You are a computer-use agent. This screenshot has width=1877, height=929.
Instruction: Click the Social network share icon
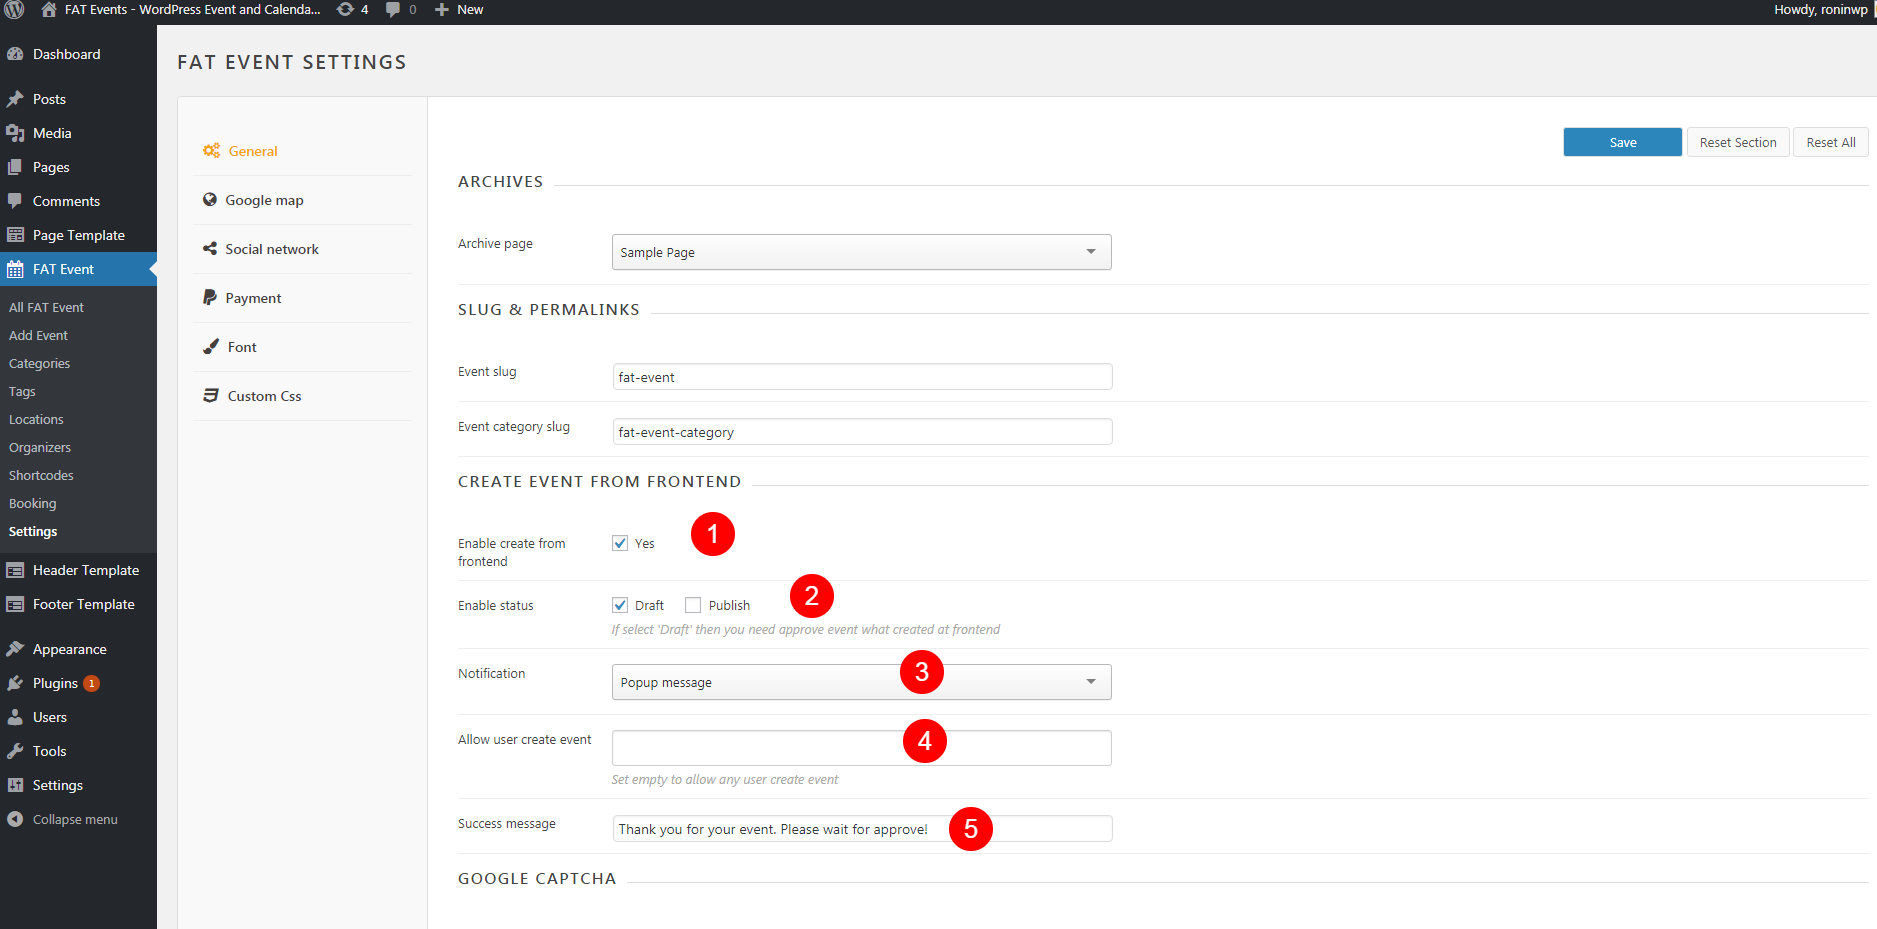[210, 249]
